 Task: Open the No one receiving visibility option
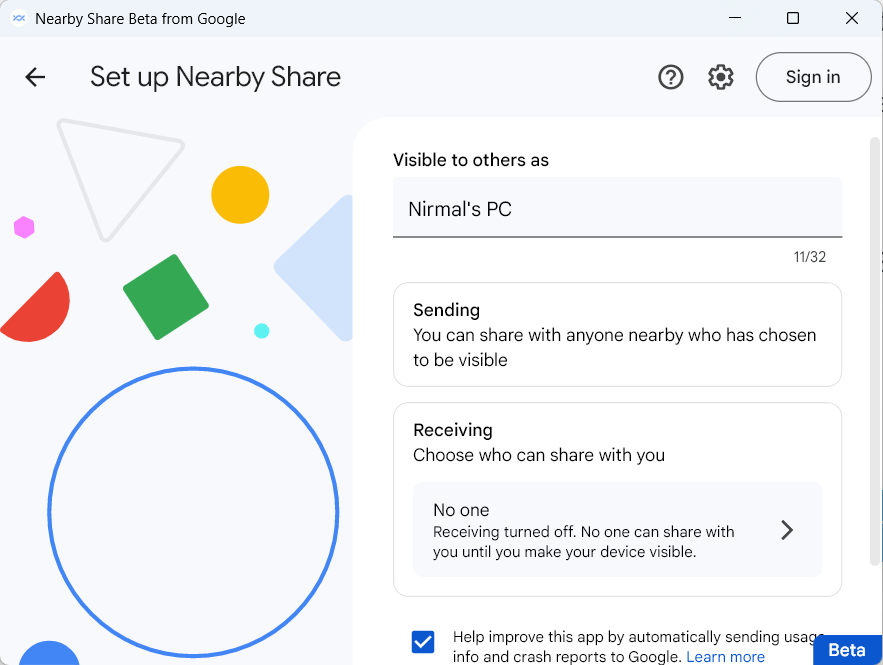point(617,529)
